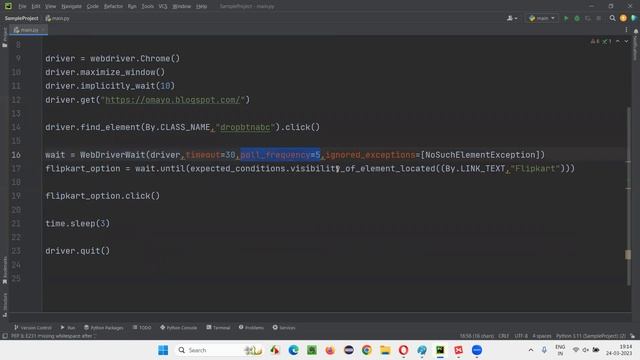Open the Notifications bell icon
The width and height of the screenshot is (640, 360).
636,31
